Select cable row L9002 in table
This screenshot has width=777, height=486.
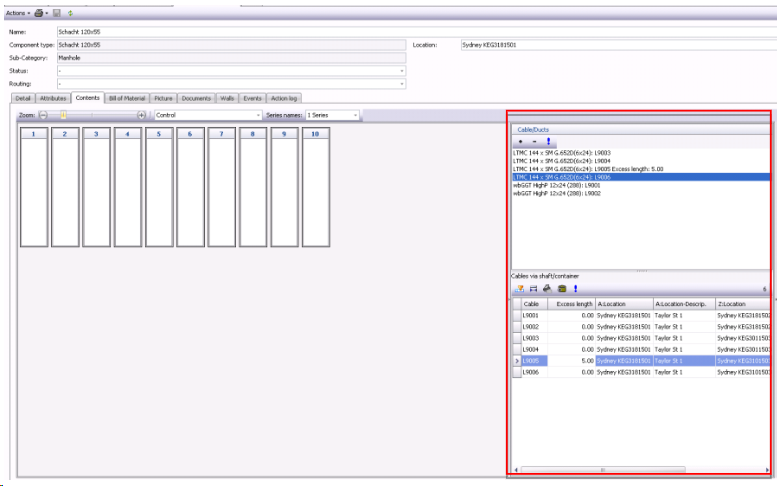tap(641, 327)
